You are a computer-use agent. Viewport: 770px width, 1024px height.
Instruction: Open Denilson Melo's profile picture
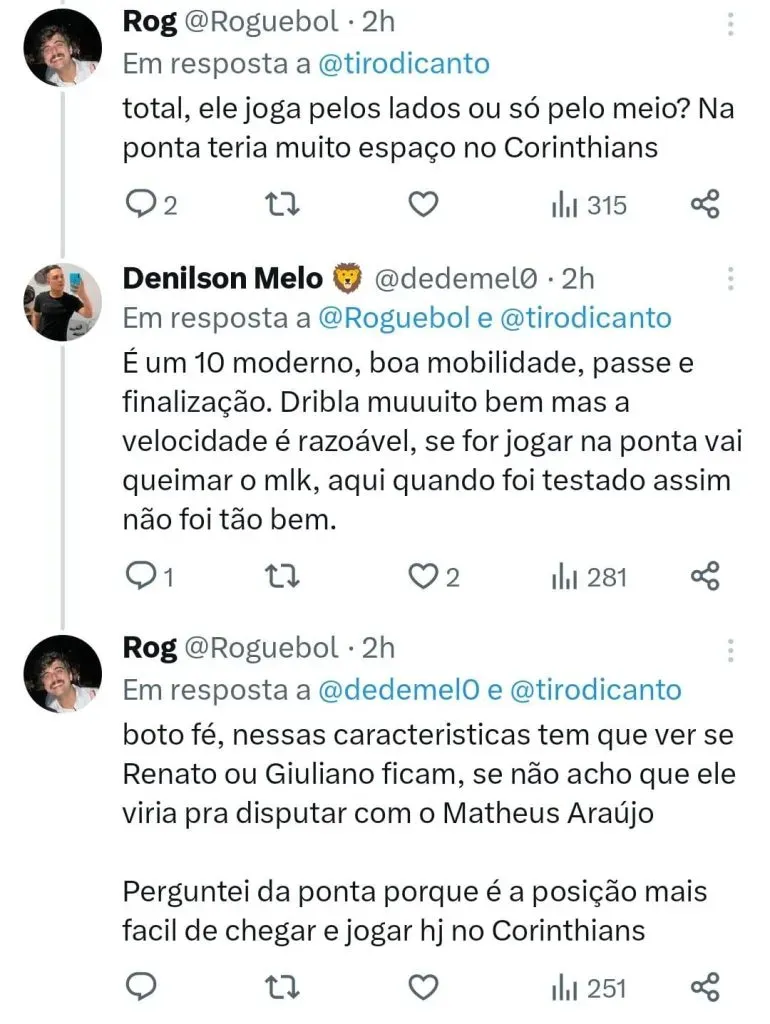coord(62,303)
